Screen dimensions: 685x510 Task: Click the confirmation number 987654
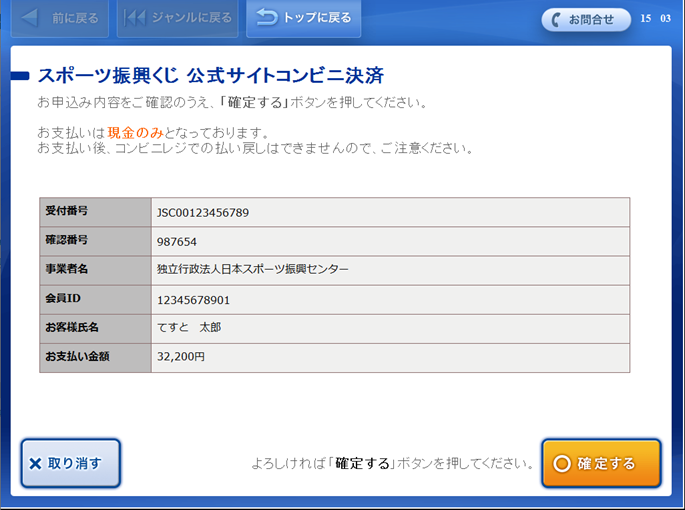(x=177, y=242)
